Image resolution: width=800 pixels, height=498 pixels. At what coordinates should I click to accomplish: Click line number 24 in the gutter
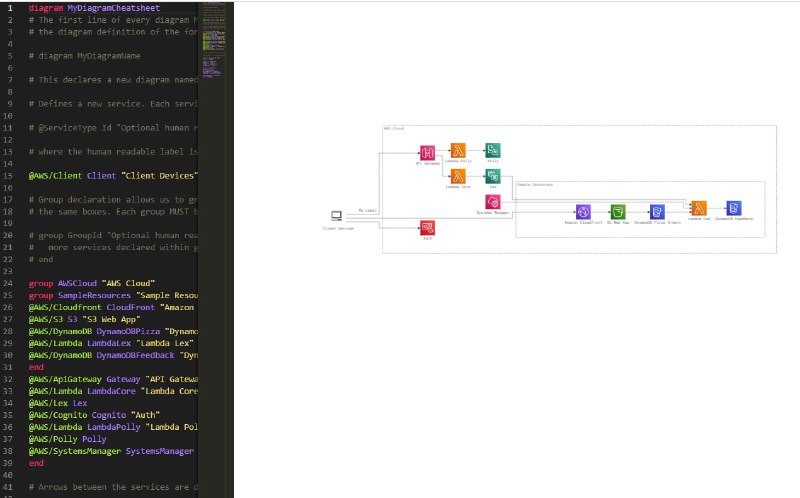coord(8,283)
